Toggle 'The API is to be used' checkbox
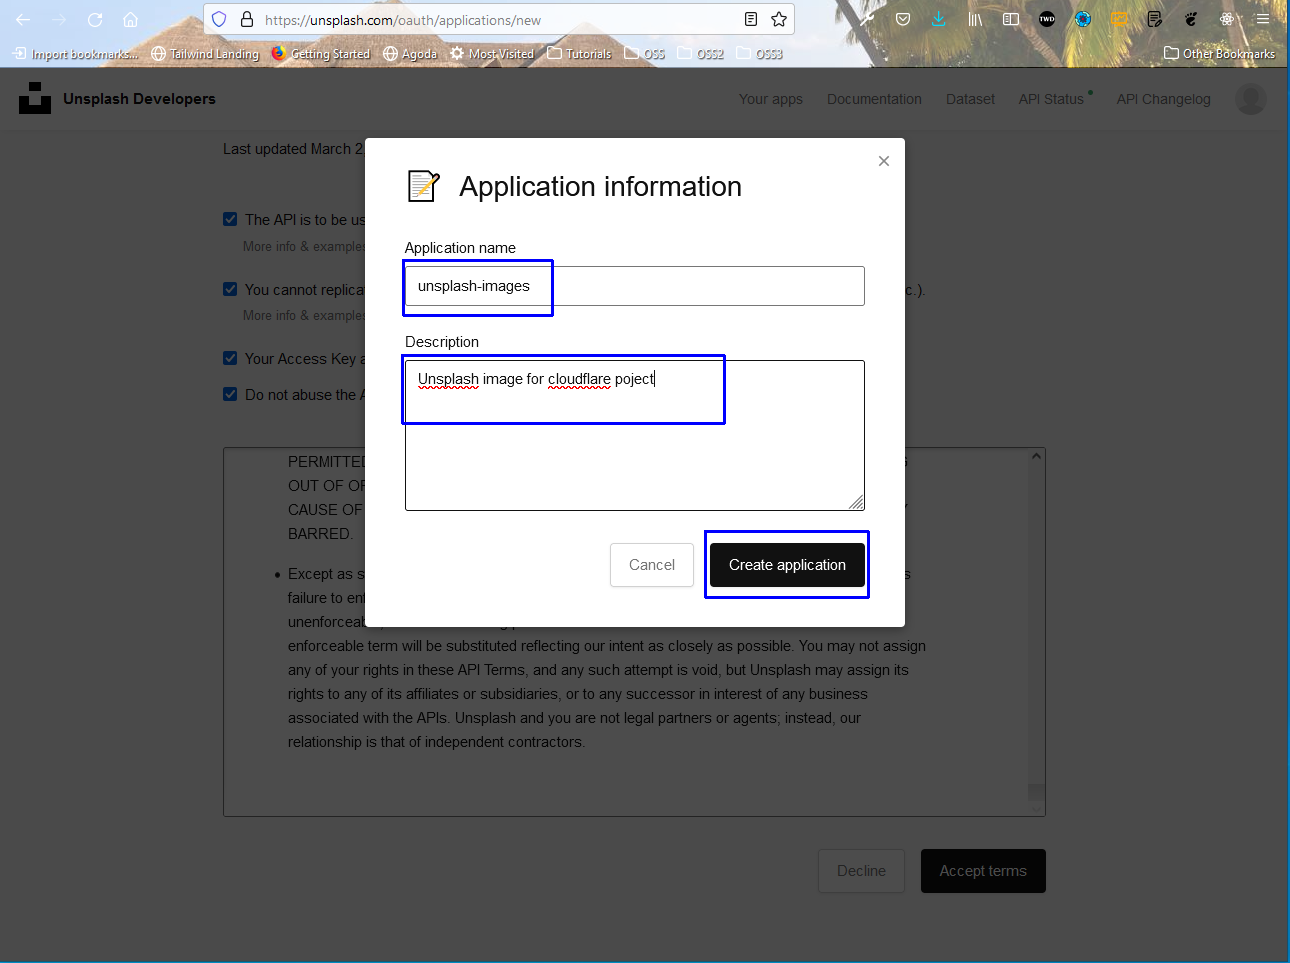 coord(230,219)
